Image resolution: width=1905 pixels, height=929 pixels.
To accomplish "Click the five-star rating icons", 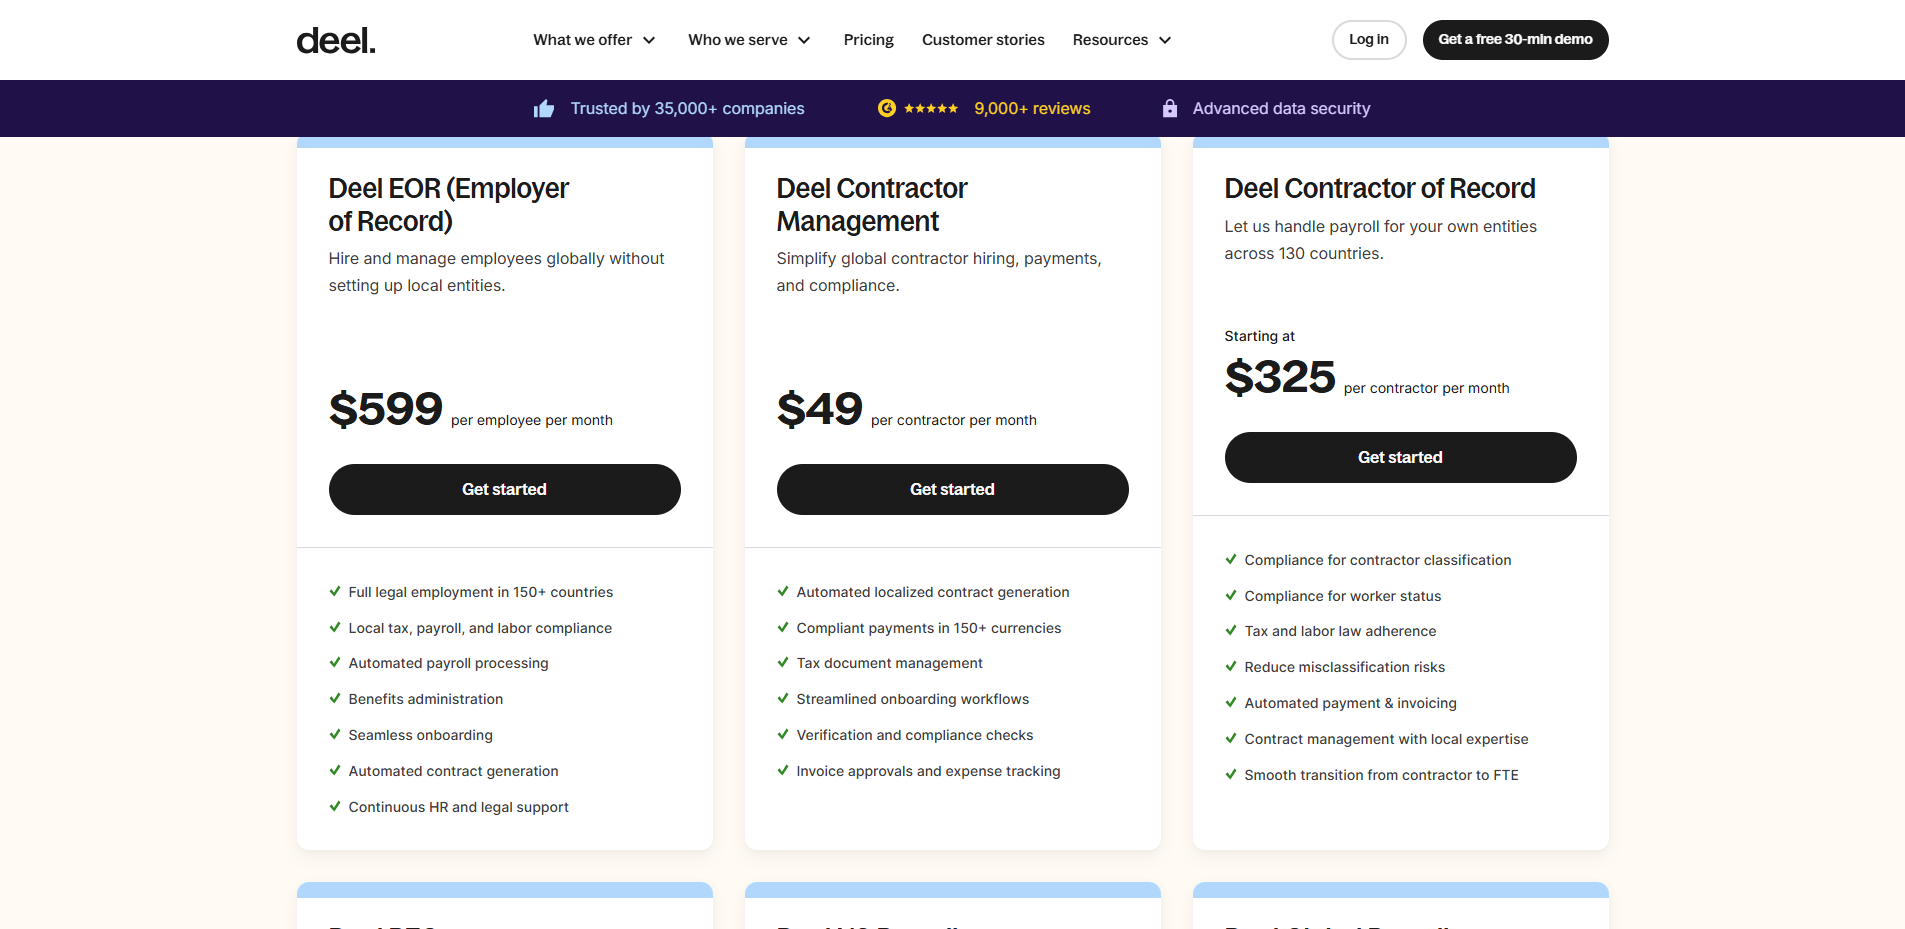I will 931,108.
